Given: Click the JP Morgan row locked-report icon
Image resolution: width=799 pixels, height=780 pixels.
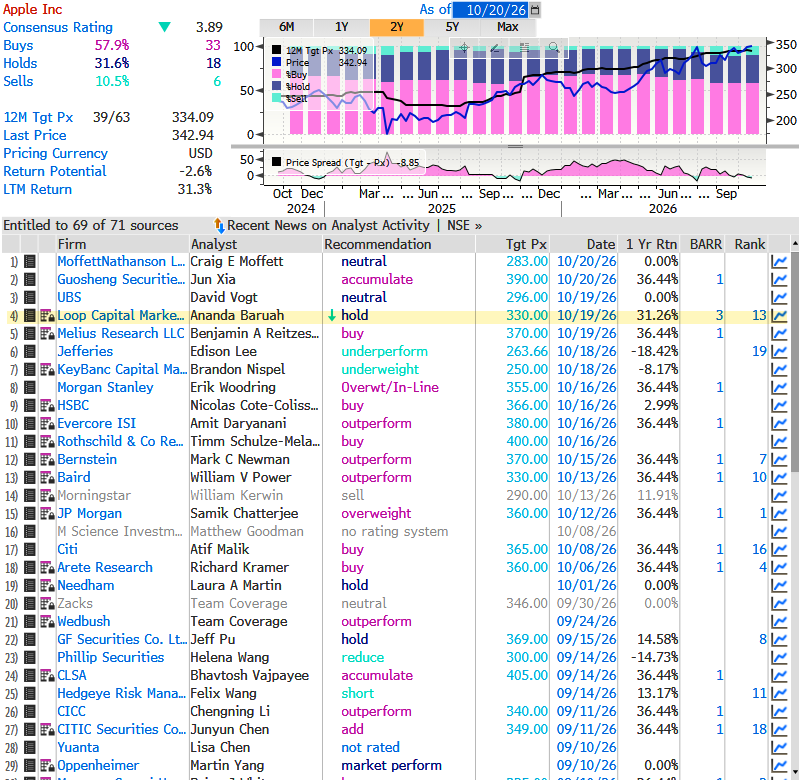Looking at the screenshot, I should [47, 514].
